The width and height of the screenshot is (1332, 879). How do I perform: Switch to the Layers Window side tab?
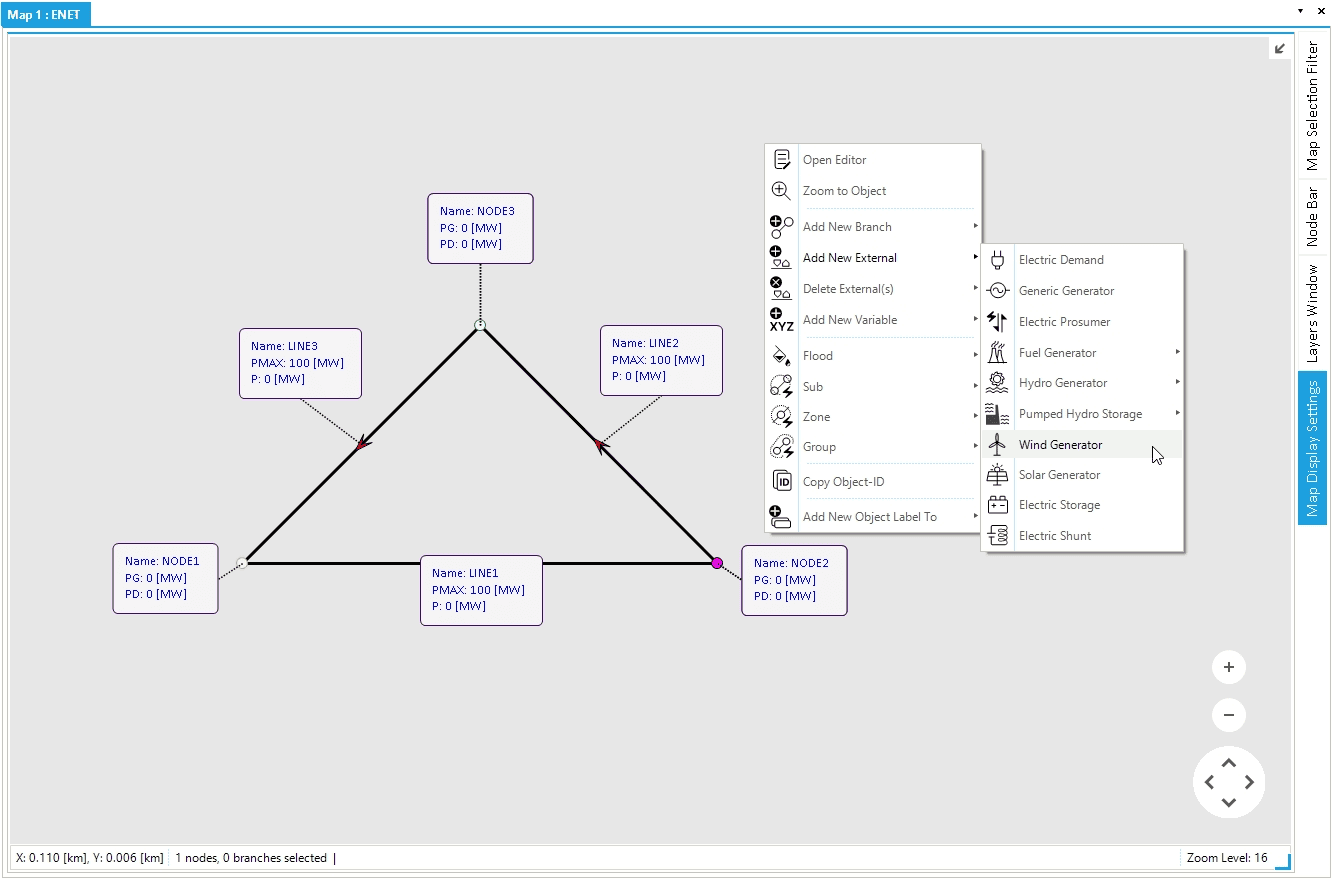point(1313,313)
